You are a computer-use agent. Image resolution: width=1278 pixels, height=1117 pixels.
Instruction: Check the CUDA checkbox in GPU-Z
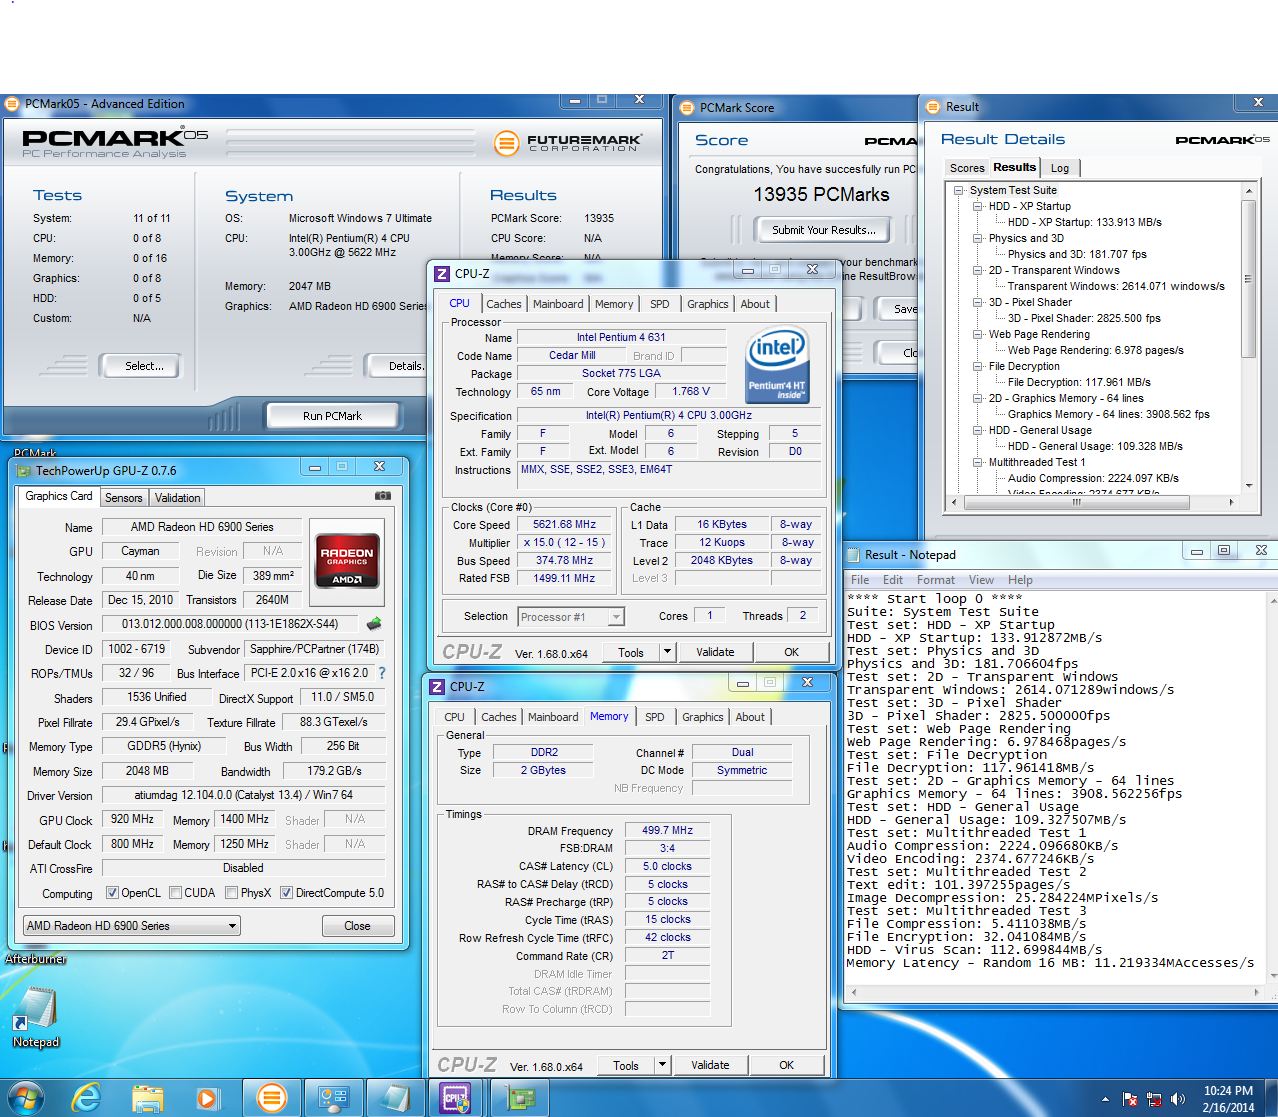[x=175, y=893]
